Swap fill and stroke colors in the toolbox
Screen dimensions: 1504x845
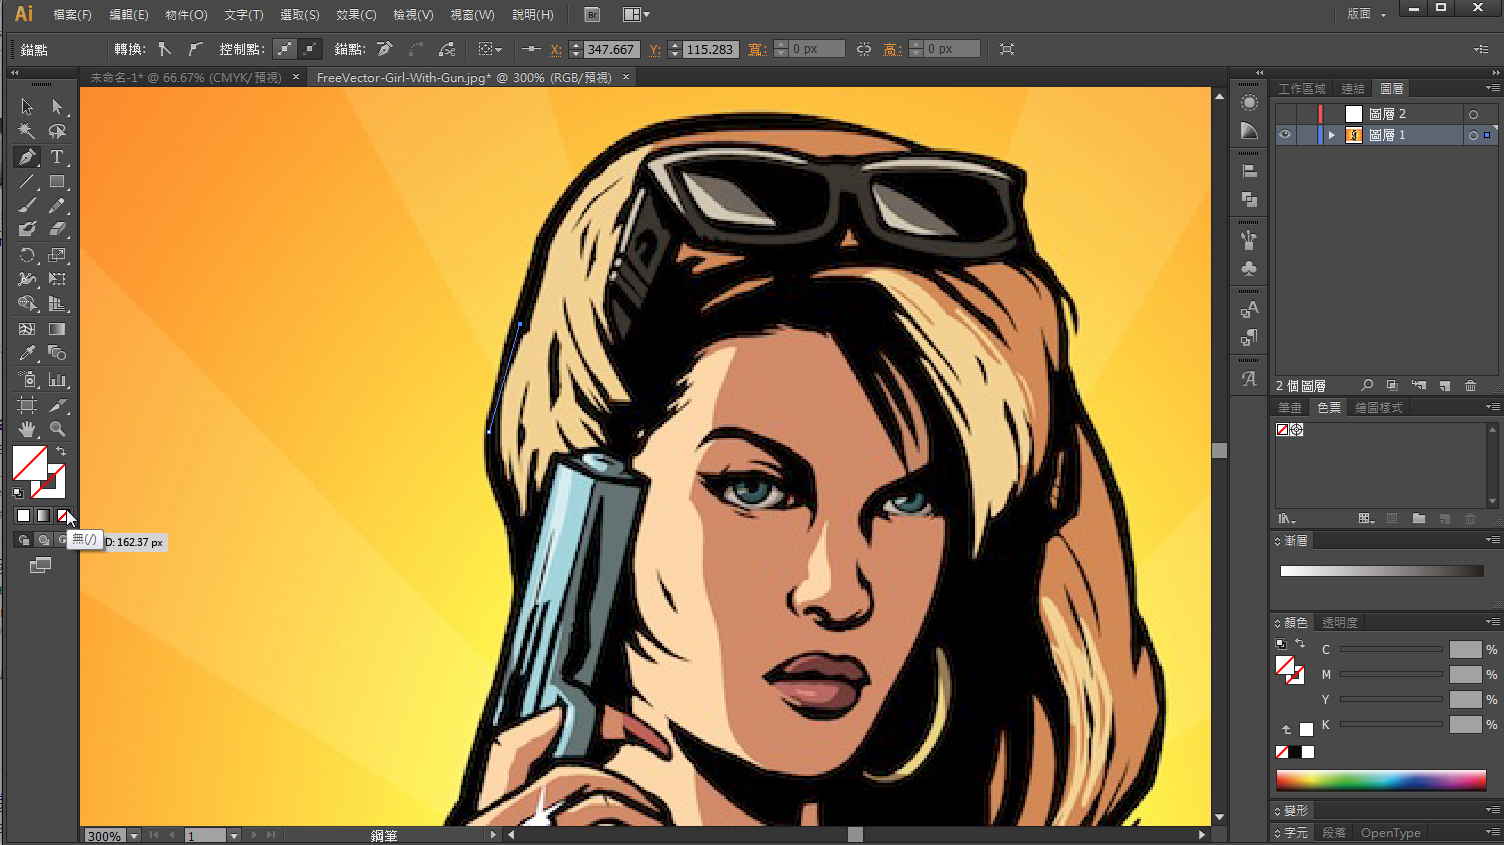61,452
